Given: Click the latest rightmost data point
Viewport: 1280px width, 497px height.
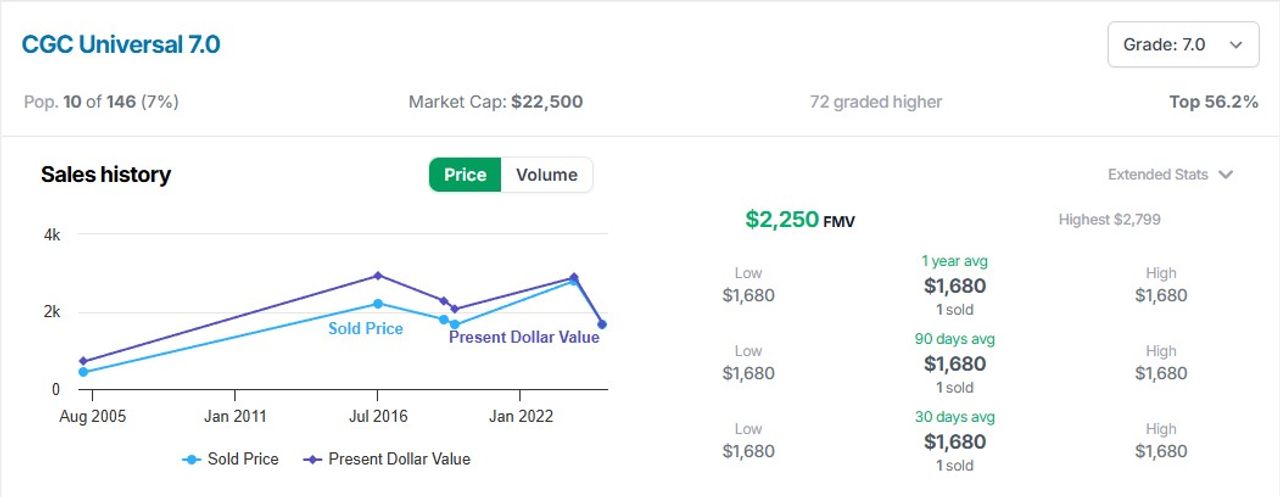Looking at the screenshot, I should point(602,324).
